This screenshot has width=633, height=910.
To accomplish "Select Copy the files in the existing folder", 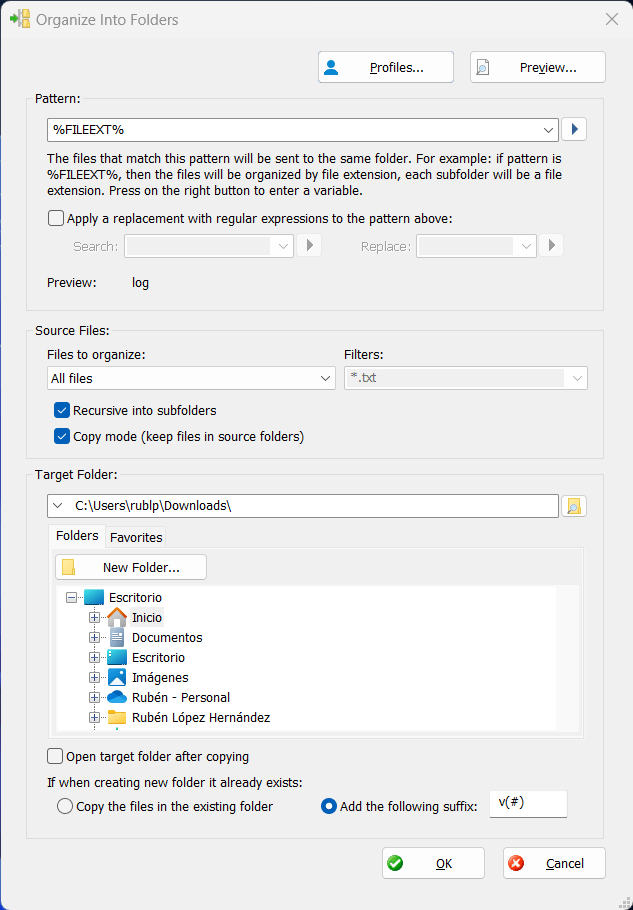I will [65, 806].
